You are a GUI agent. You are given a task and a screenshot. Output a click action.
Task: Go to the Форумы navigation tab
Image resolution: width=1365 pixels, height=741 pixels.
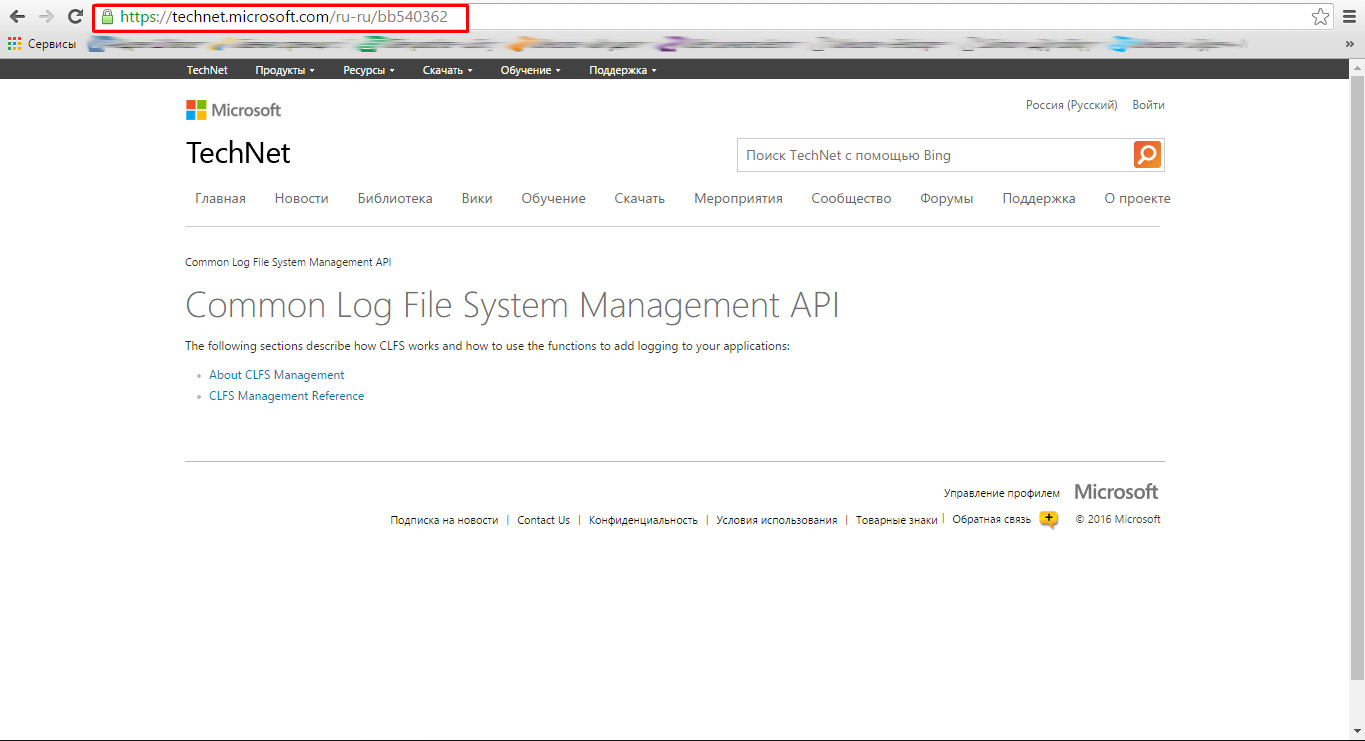pos(946,199)
